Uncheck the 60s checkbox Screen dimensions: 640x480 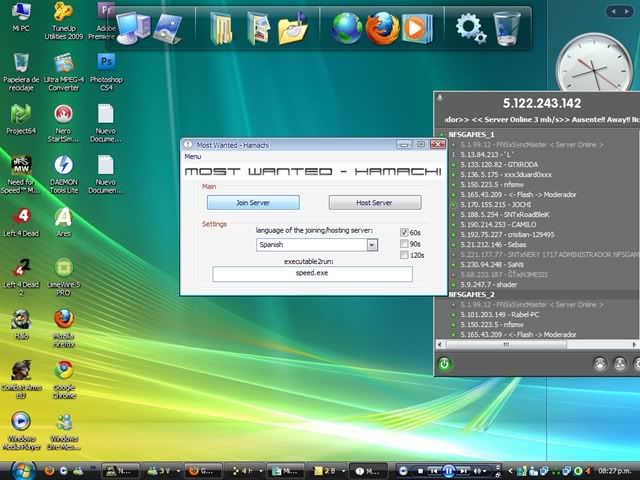[404, 232]
